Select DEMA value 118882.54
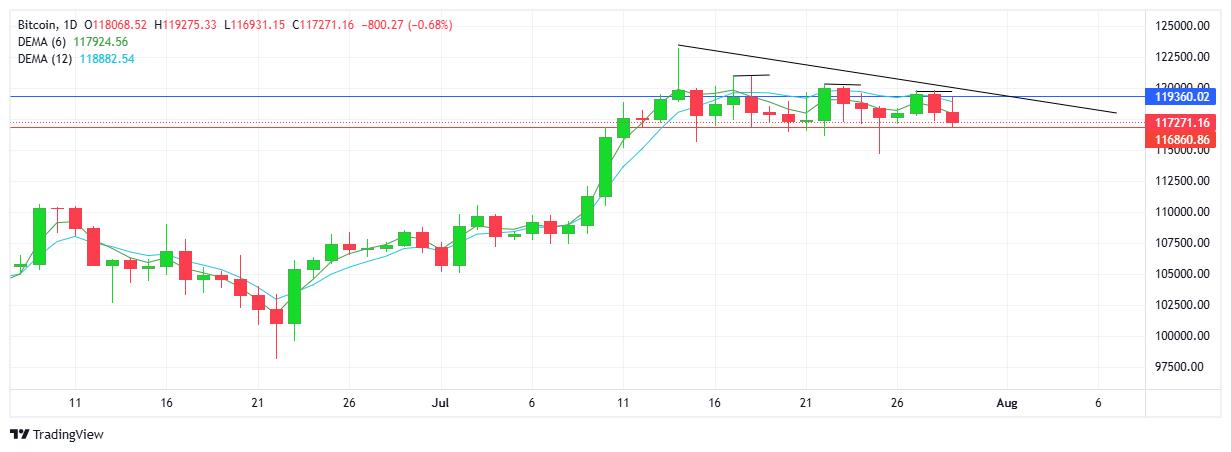Viewport: 1231px width, 452px height. [107, 59]
